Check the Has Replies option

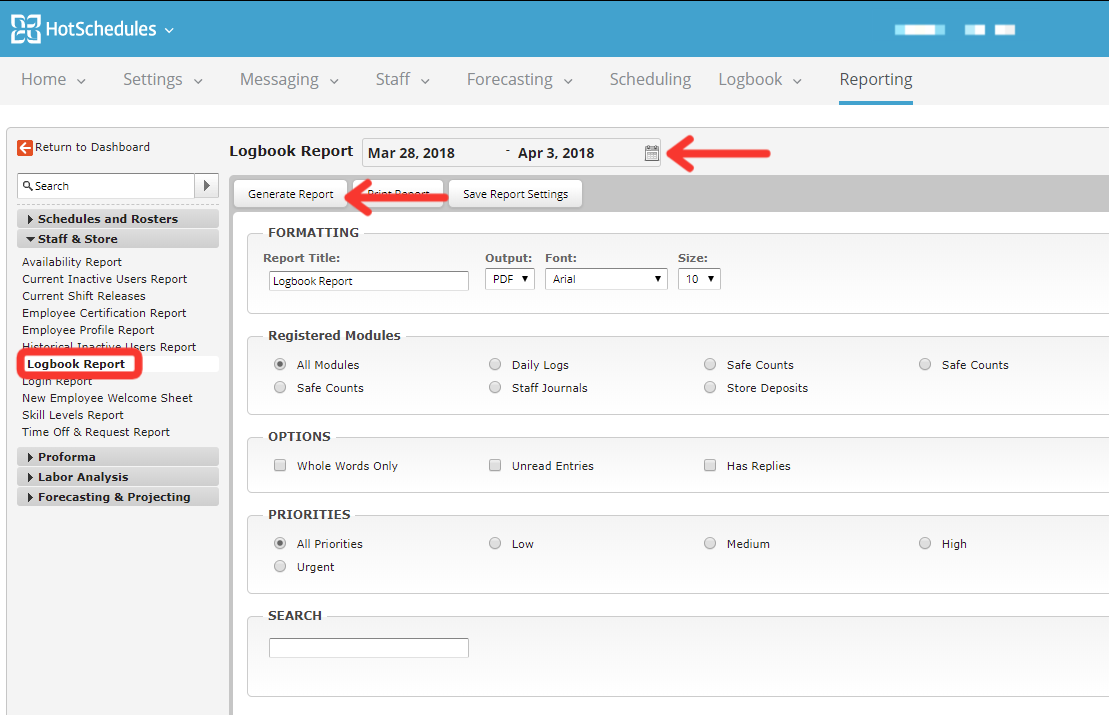(710, 465)
